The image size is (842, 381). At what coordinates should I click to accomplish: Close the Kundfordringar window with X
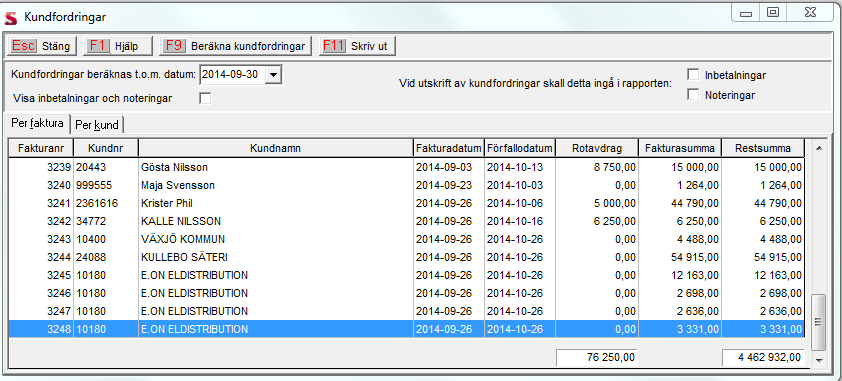810,13
